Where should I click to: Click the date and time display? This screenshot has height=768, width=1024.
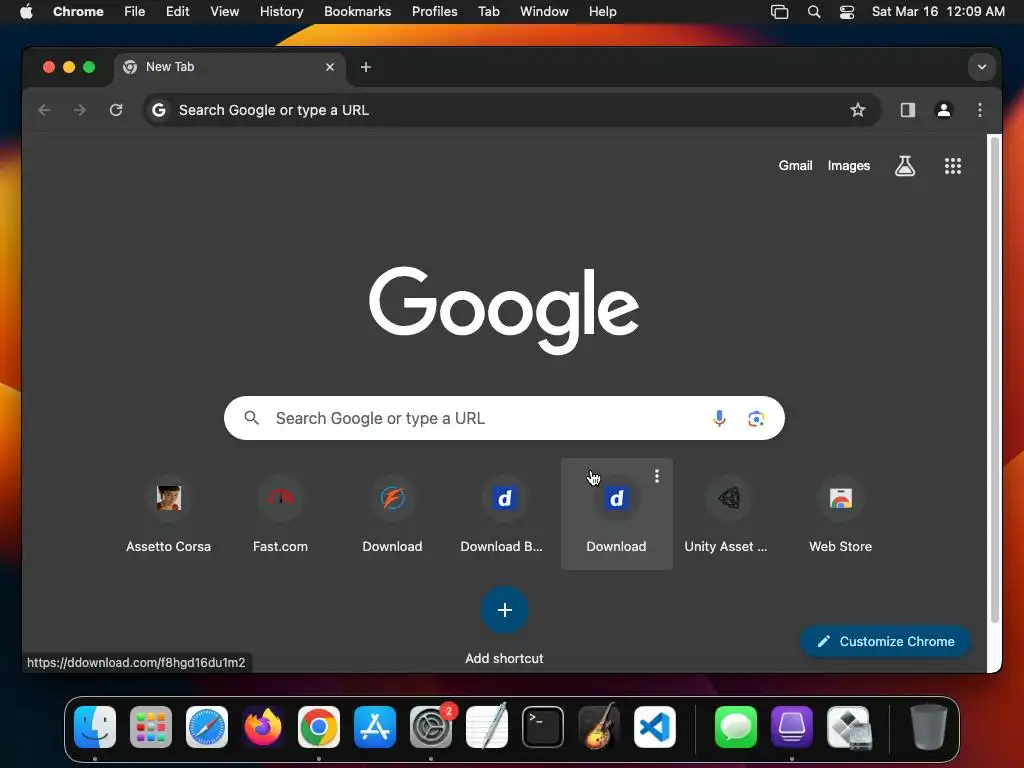(938, 12)
